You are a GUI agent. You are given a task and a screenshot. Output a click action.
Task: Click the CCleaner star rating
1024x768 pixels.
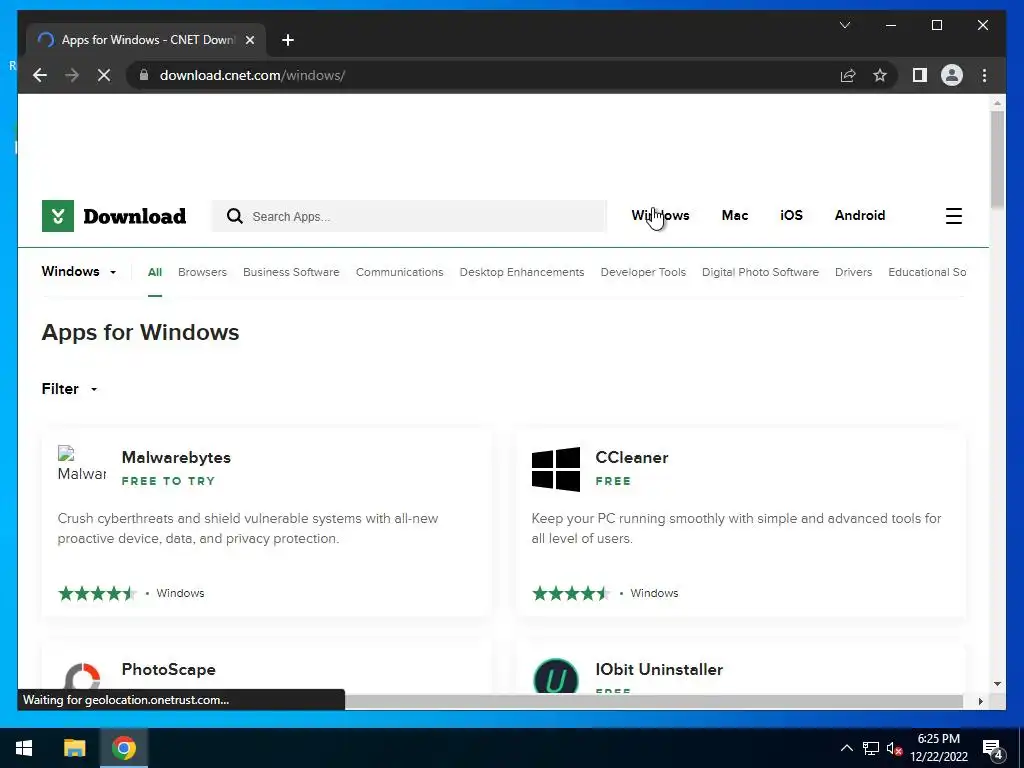tap(571, 593)
